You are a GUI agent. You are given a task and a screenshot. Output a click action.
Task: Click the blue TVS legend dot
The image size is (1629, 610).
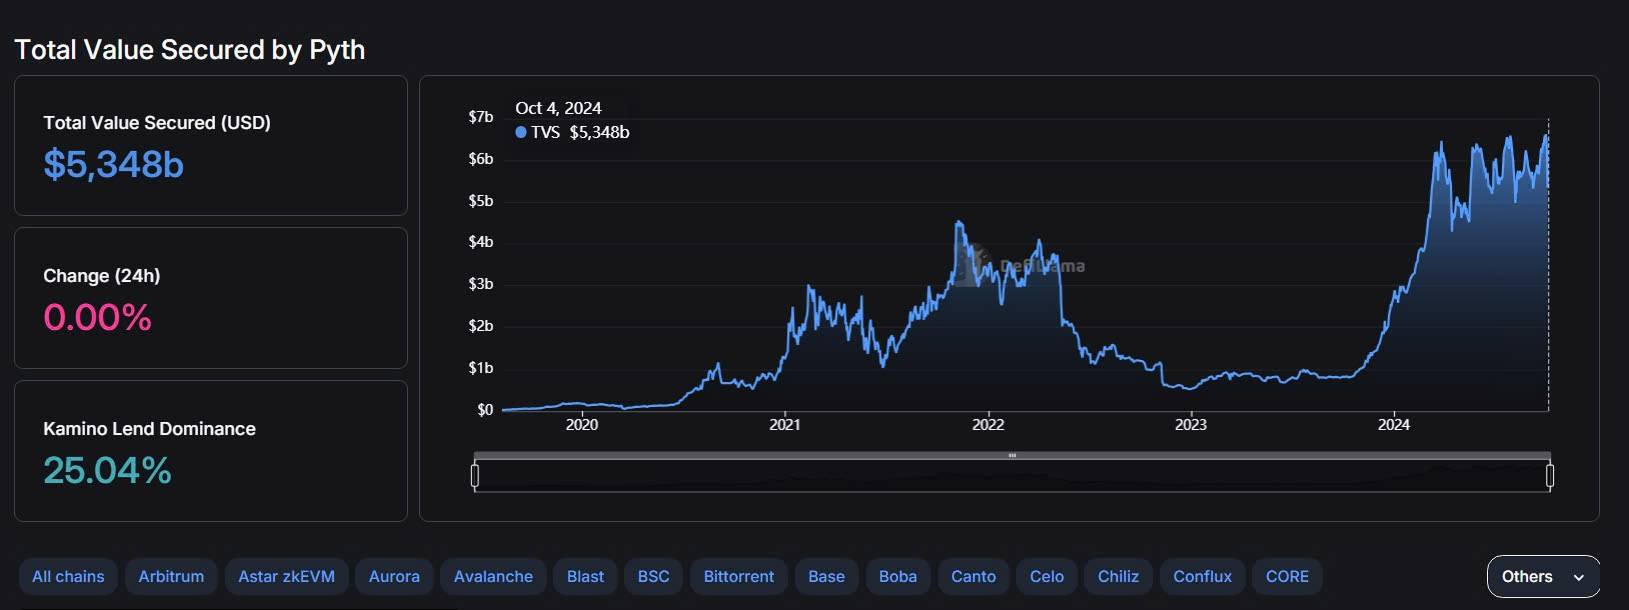[x=521, y=132]
